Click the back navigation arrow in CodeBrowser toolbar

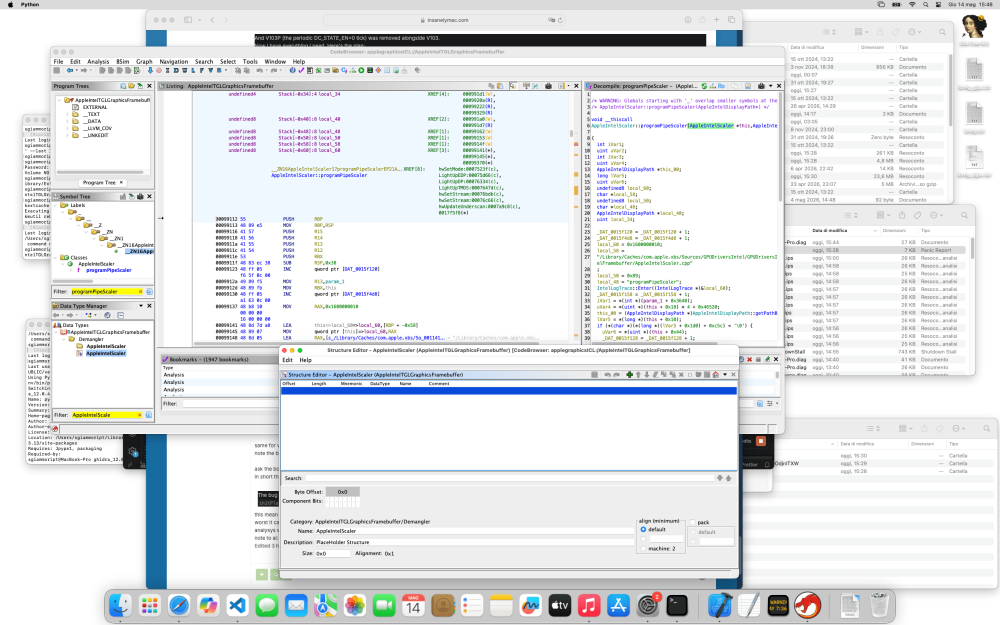click(x=70, y=71)
